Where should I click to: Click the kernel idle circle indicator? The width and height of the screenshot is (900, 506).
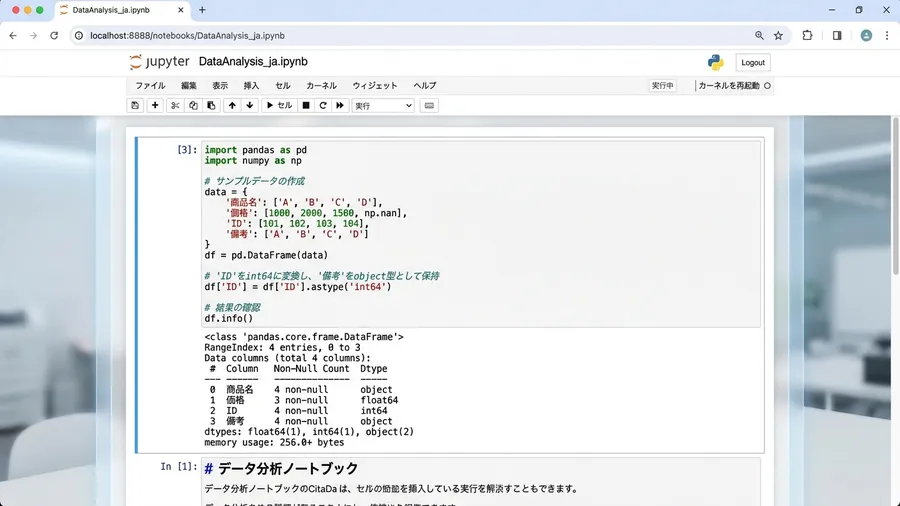click(x=767, y=85)
